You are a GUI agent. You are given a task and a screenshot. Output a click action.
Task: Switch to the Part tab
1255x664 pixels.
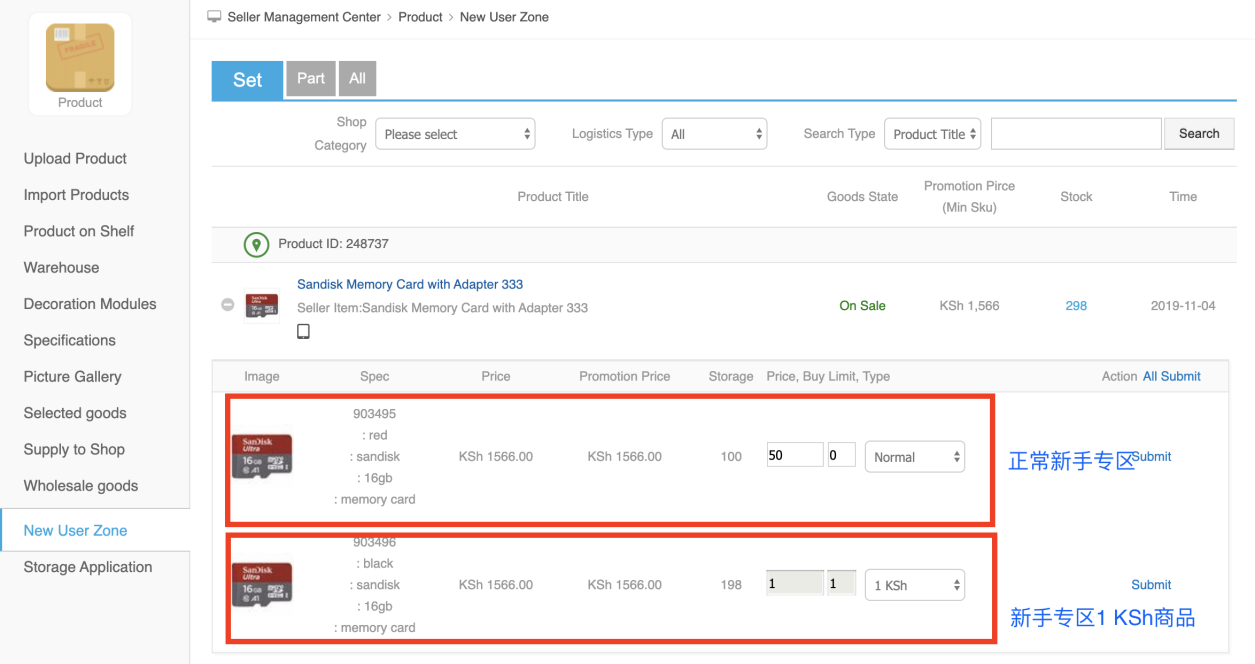click(311, 79)
